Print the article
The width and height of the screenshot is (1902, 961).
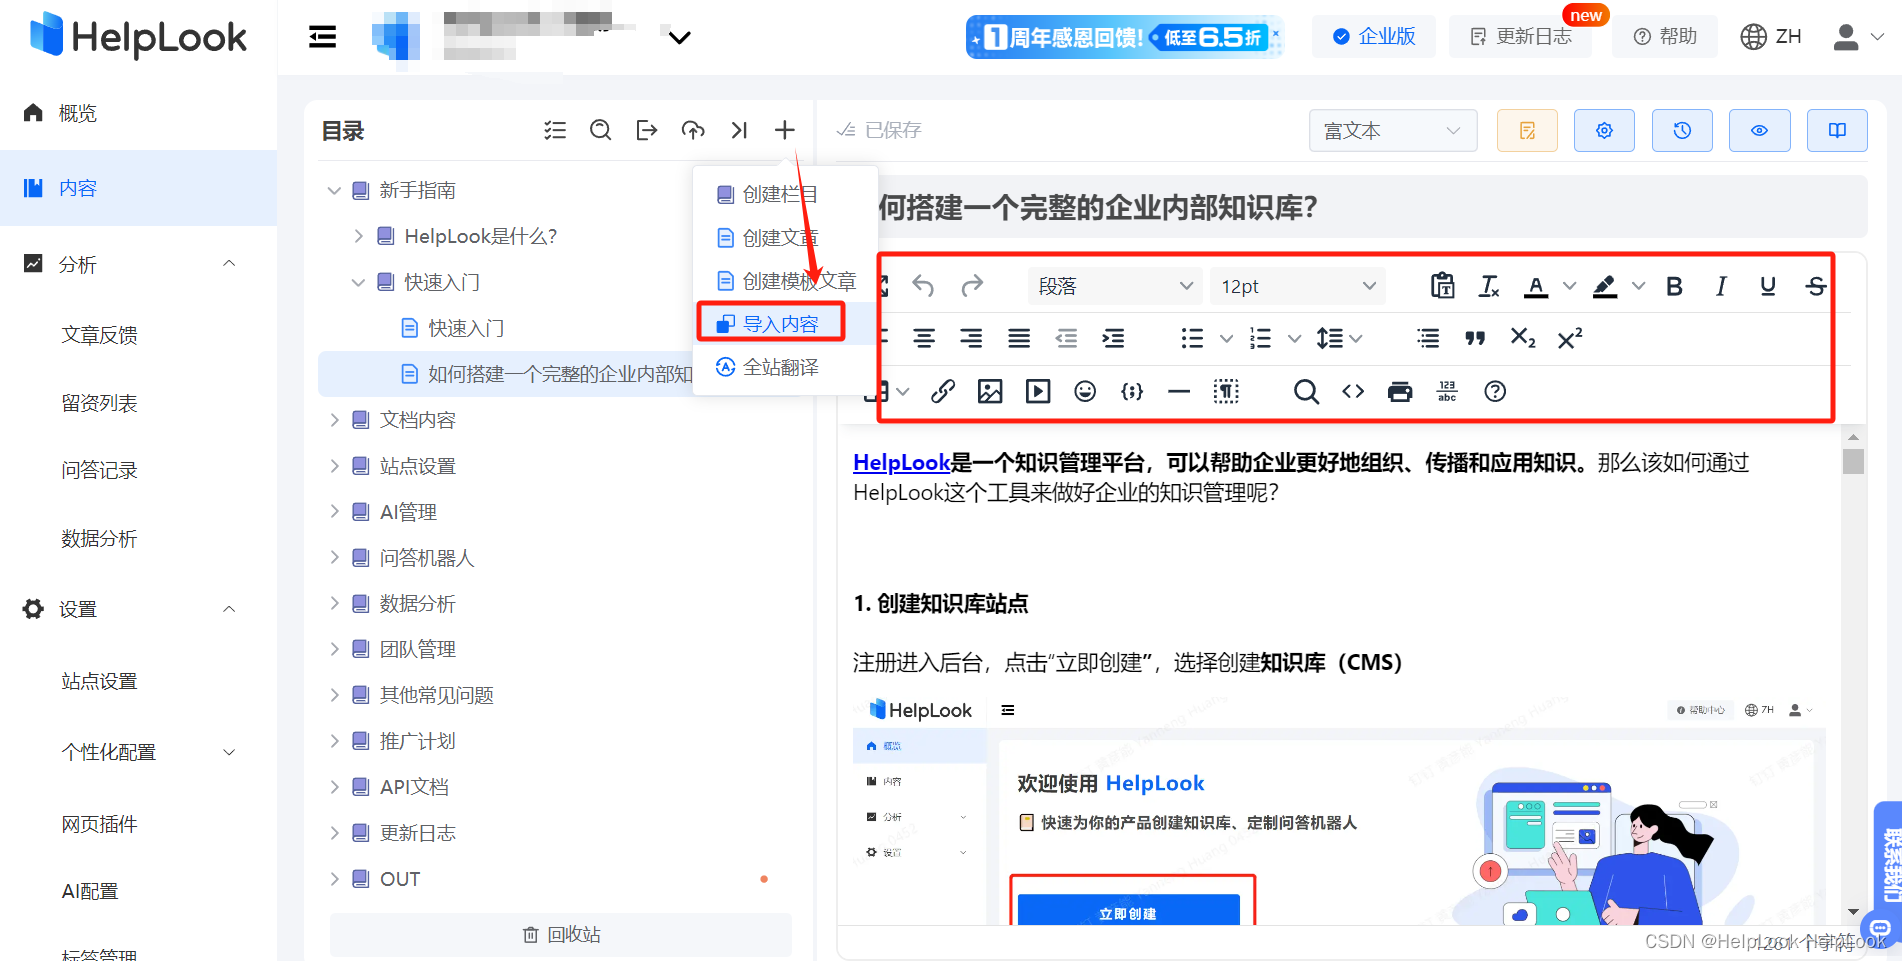tap(1400, 391)
